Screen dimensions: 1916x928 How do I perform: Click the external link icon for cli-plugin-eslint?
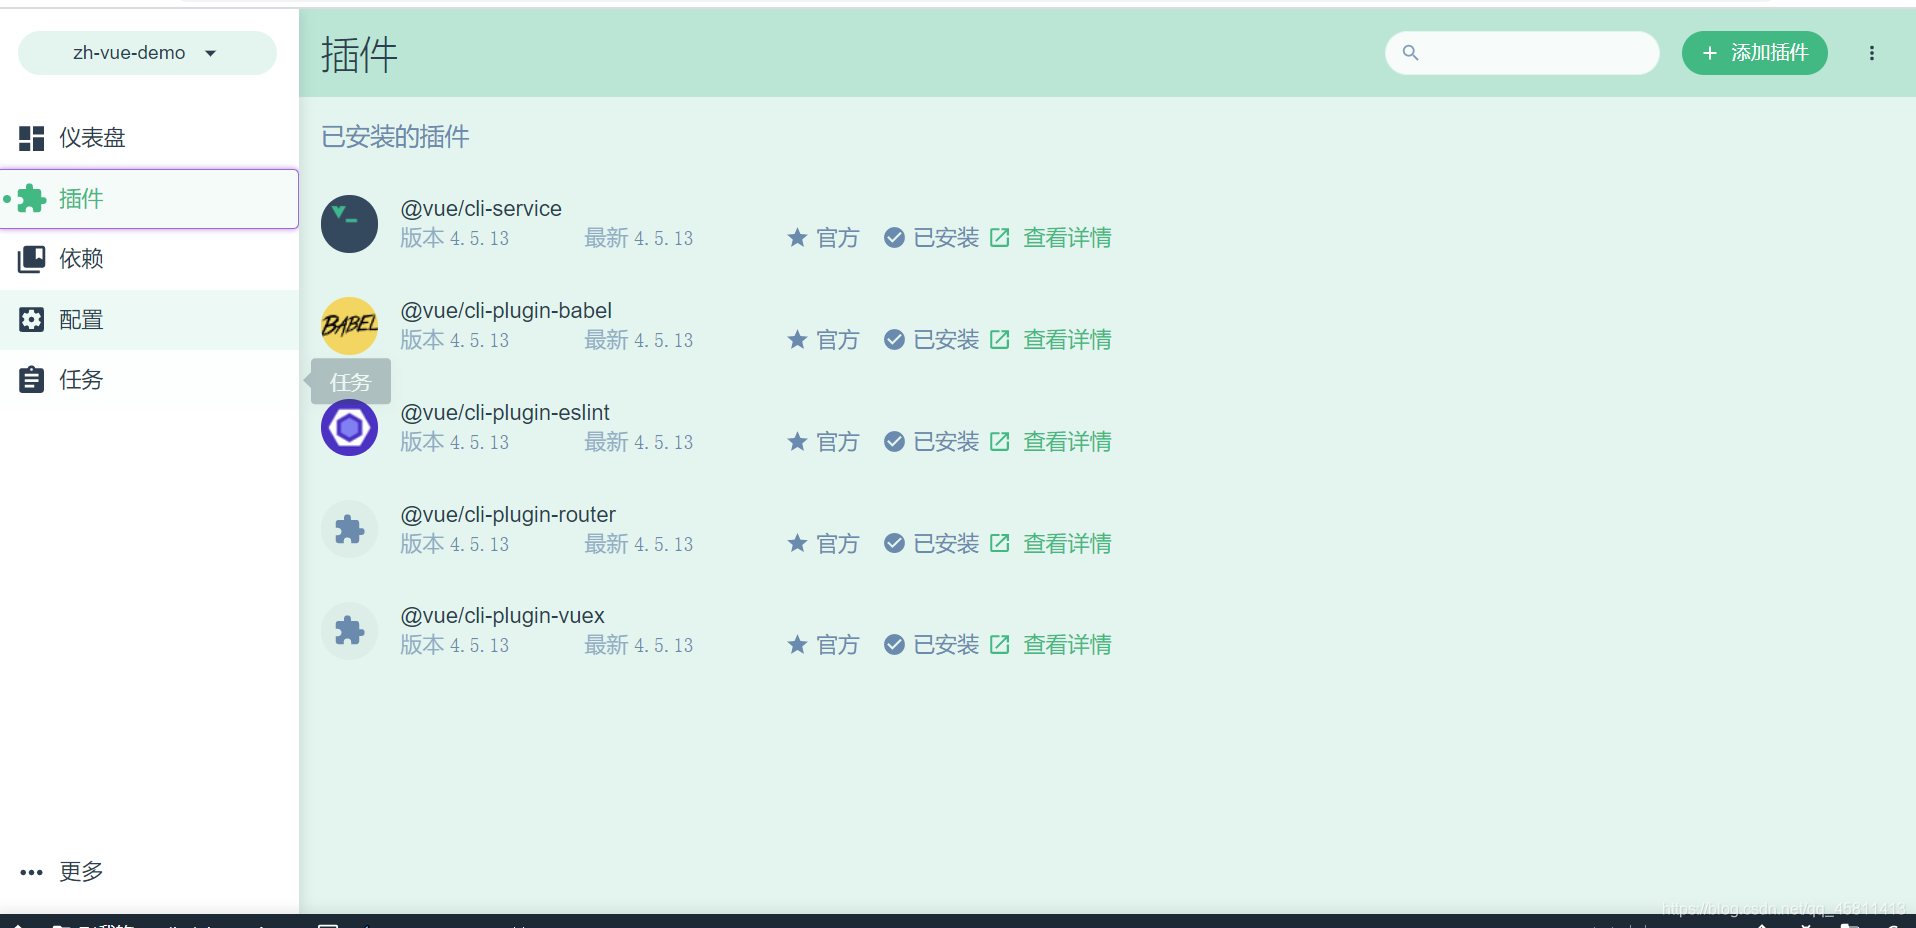(1000, 442)
